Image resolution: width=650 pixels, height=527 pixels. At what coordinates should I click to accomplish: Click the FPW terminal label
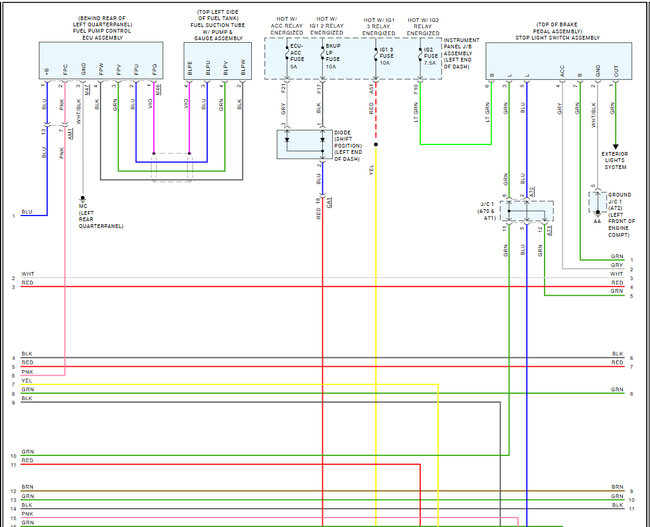pos(100,70)
